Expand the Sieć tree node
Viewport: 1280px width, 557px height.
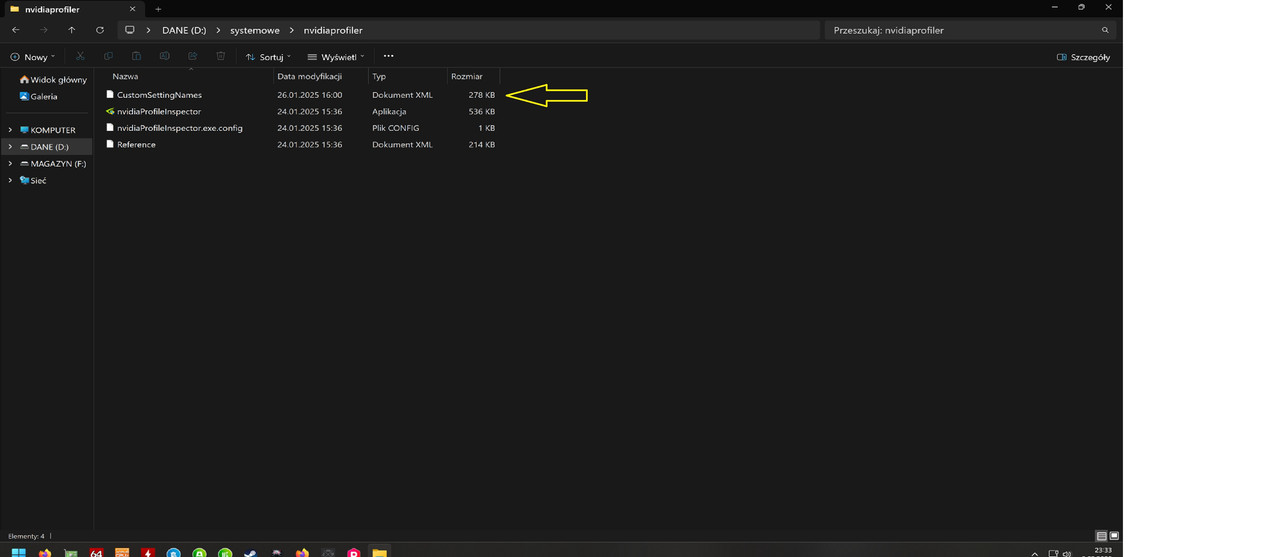[10, 181]
